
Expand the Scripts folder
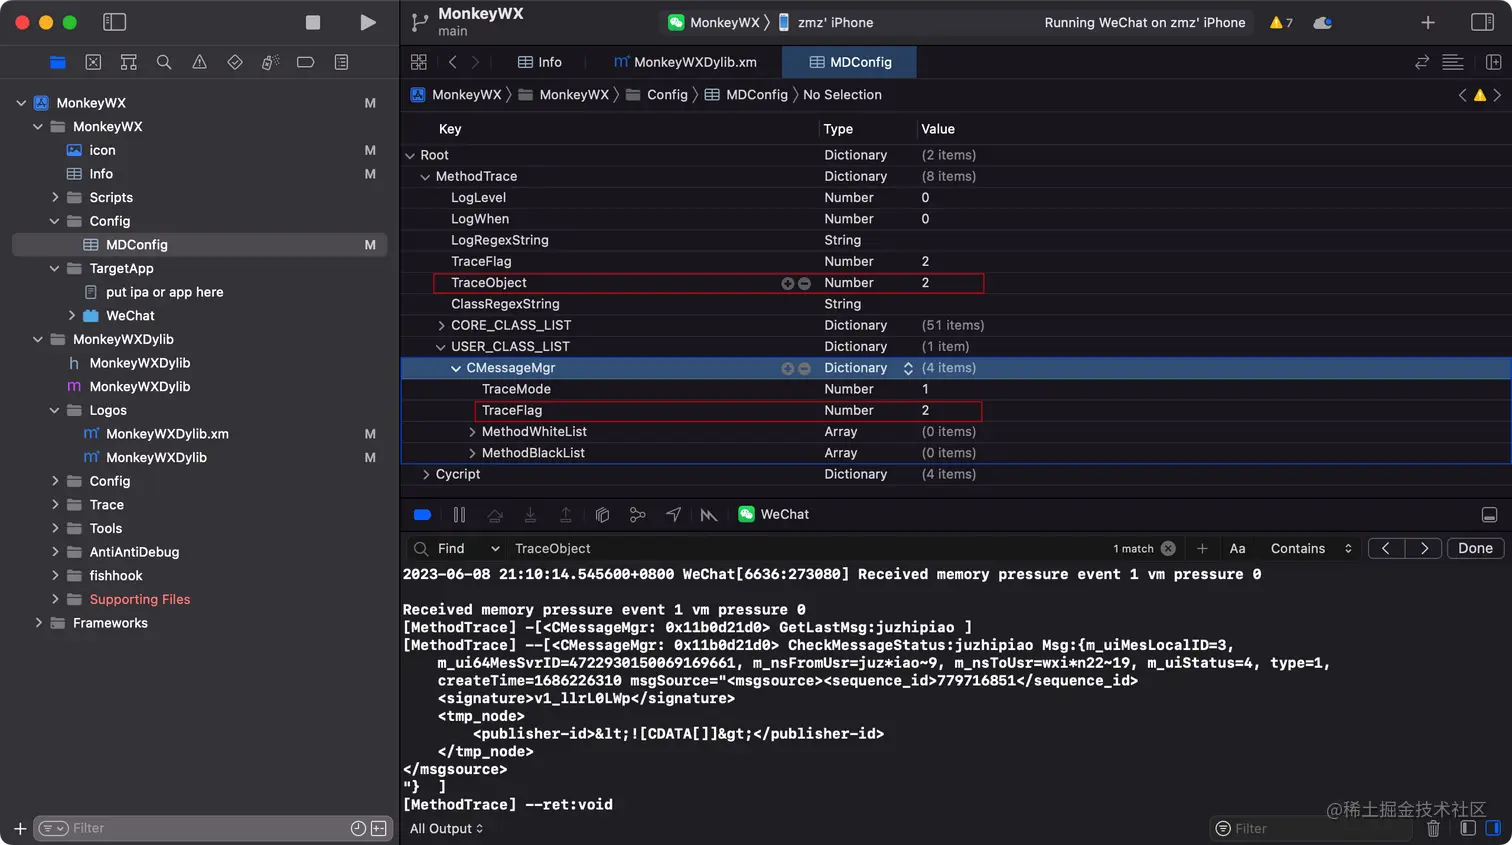tap(55, 198)
